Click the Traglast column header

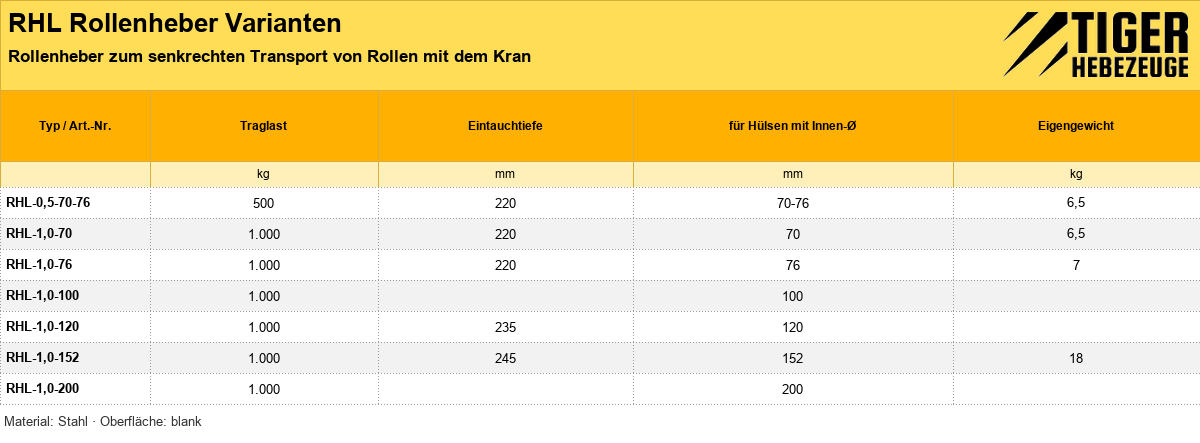pyautogui.click(x=264, y=126)
